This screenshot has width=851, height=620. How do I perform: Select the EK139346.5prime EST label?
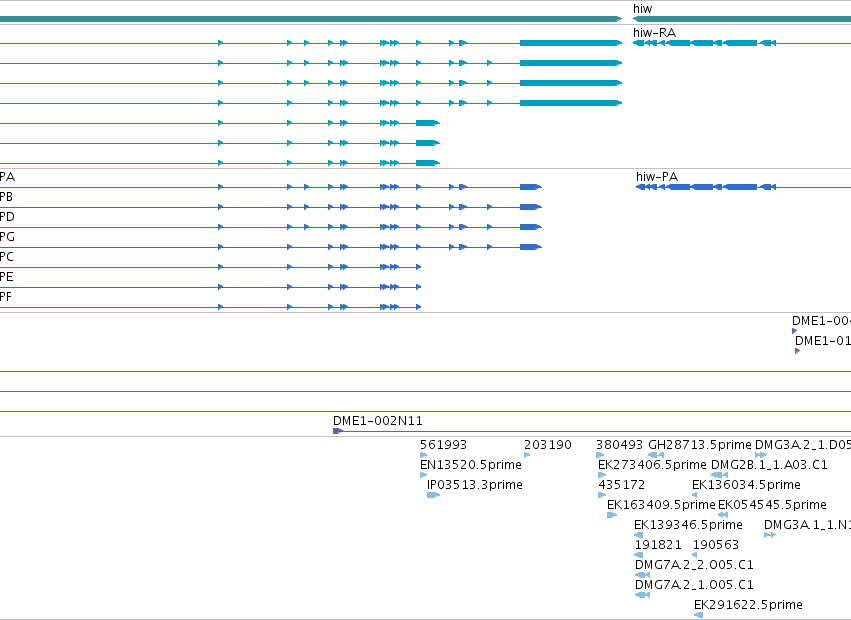[x=688, y=524]
